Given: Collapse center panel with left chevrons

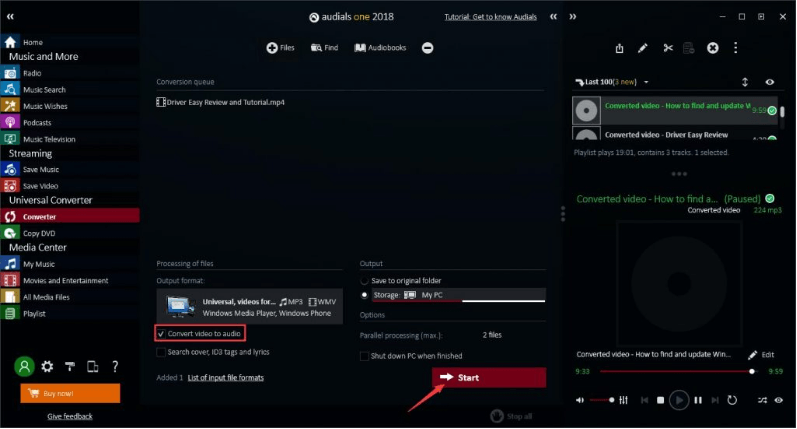Looking at the screenshot, I should click(x=554, y=17).
